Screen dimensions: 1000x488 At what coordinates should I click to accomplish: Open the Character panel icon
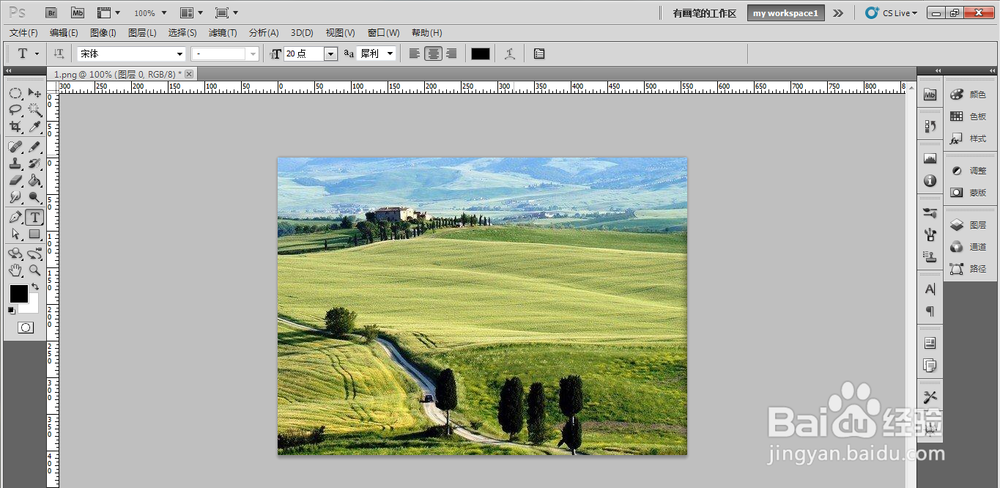tap(930, 289)
